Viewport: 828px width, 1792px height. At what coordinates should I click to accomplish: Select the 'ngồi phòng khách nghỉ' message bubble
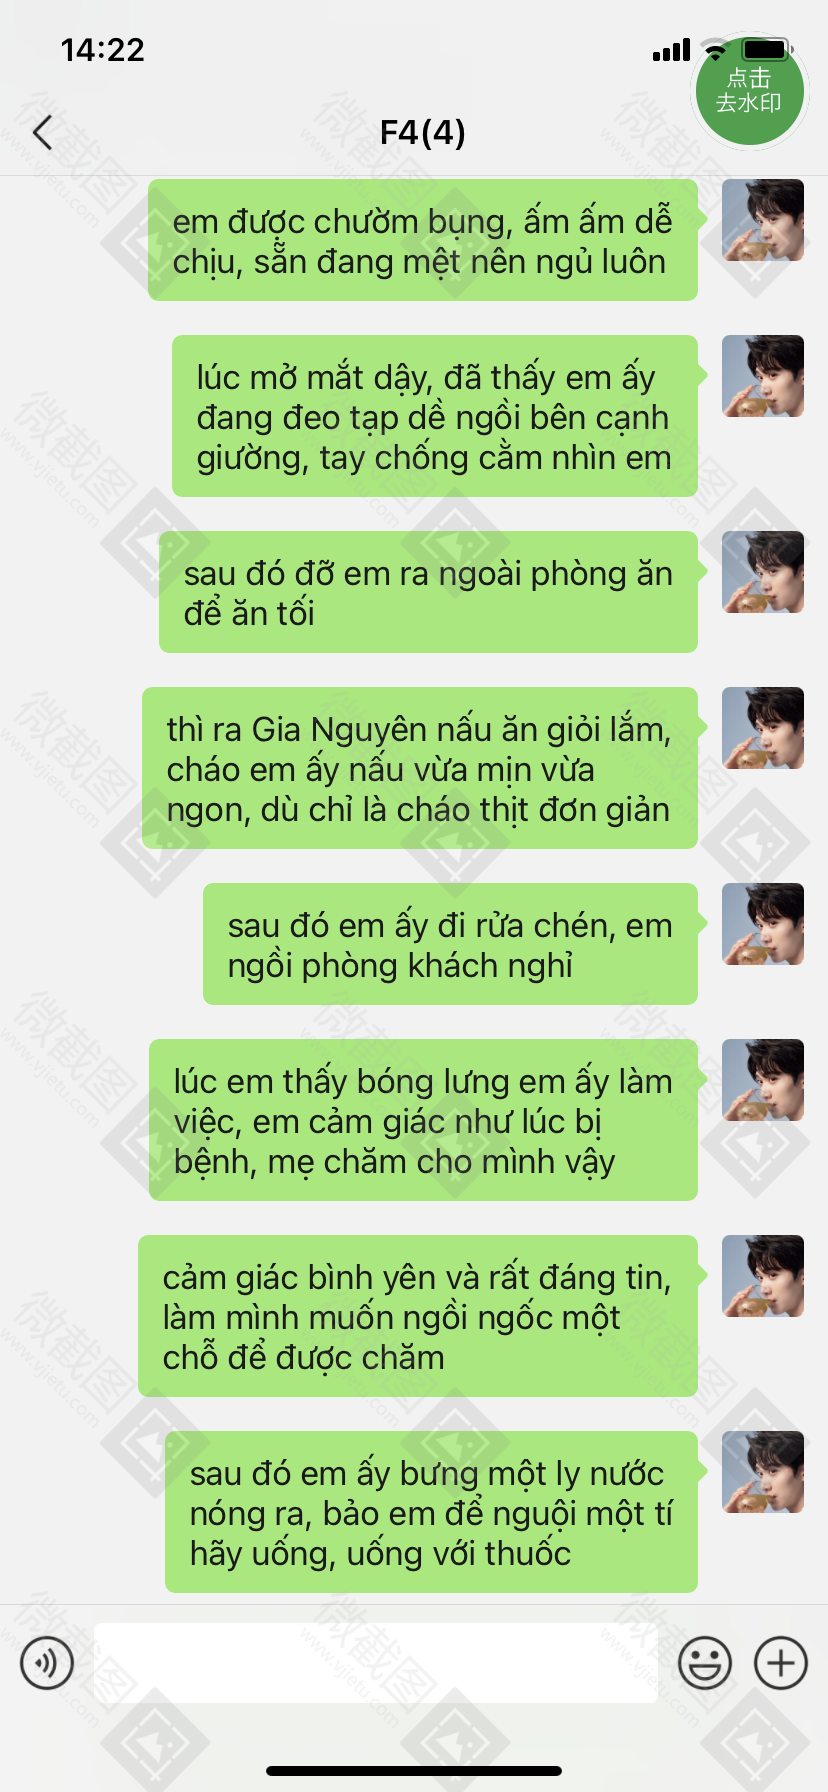tap(450, 944)
